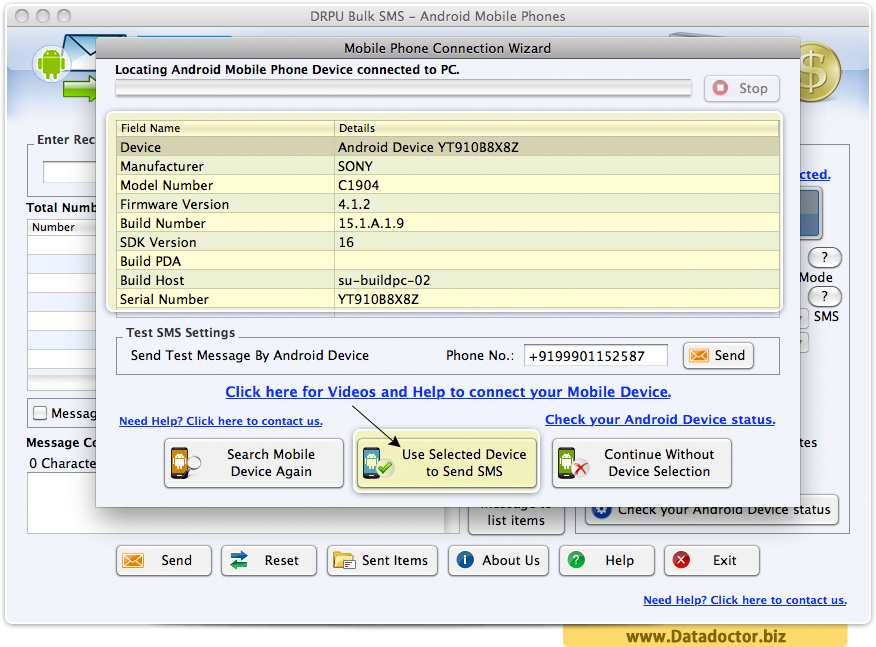Click the Sent Items folder icon
876x647 pixels.
coord(344,560)
